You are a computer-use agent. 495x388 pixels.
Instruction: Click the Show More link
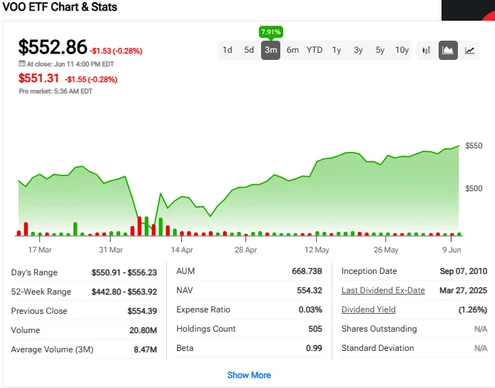tap(249, 375)
